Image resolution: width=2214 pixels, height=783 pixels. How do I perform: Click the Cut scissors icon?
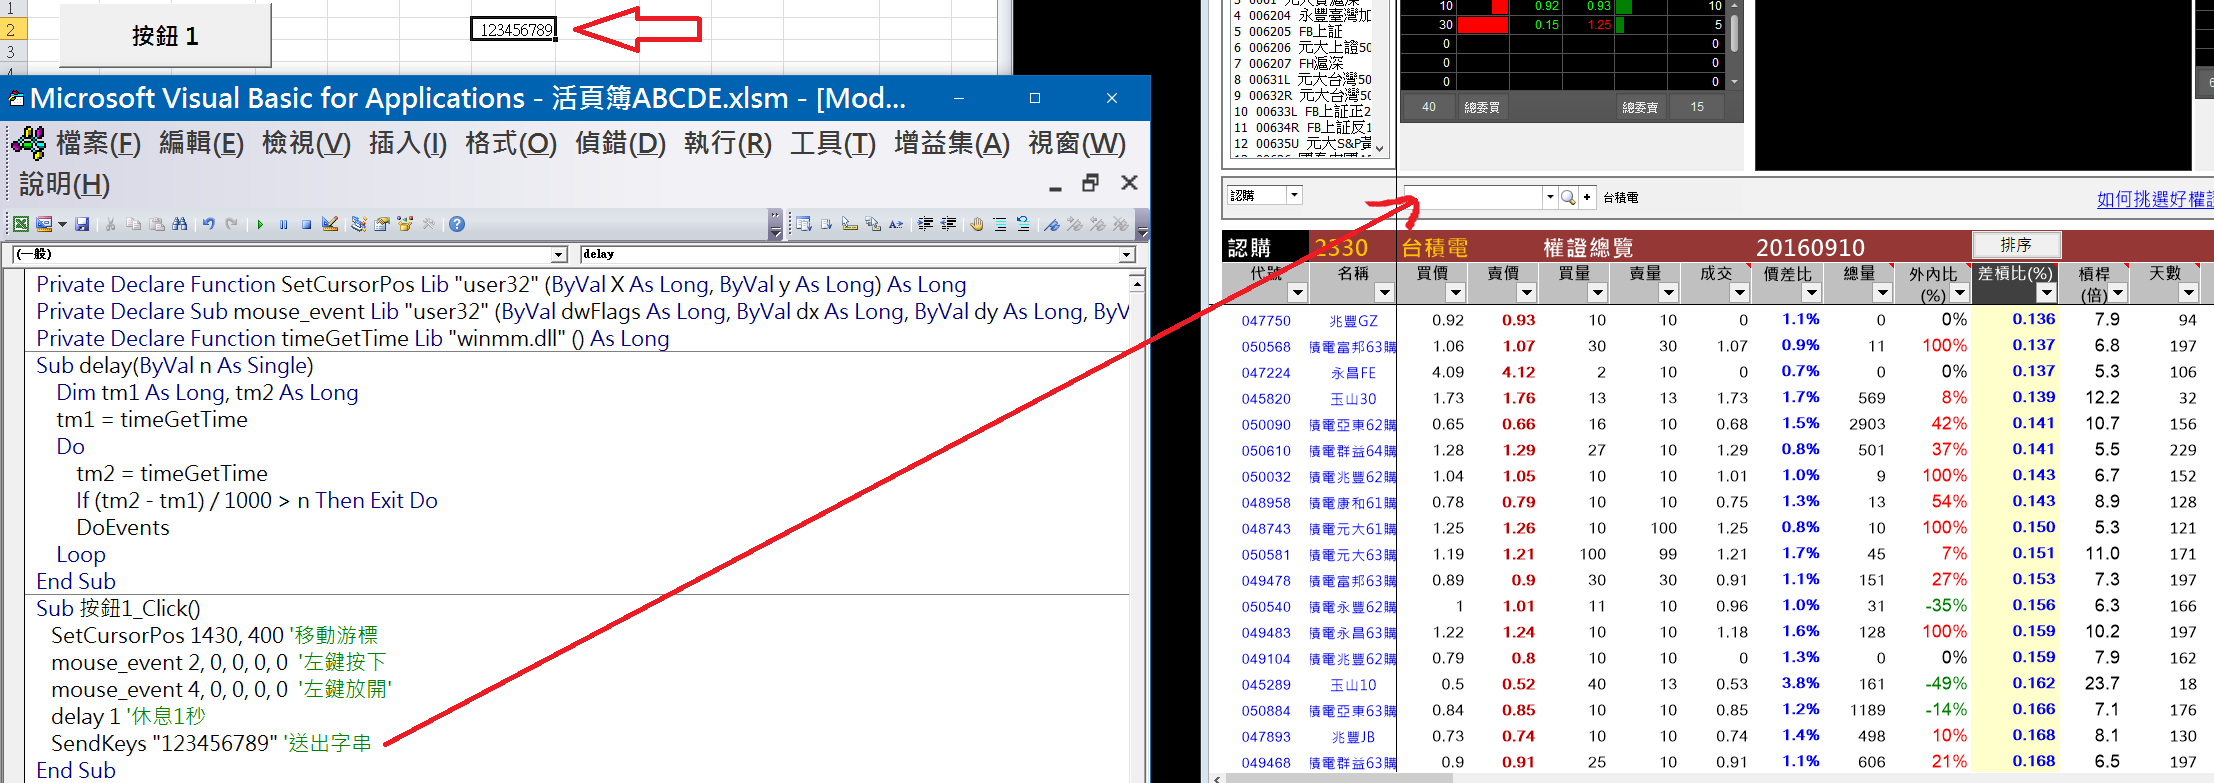tap(110, 224)
